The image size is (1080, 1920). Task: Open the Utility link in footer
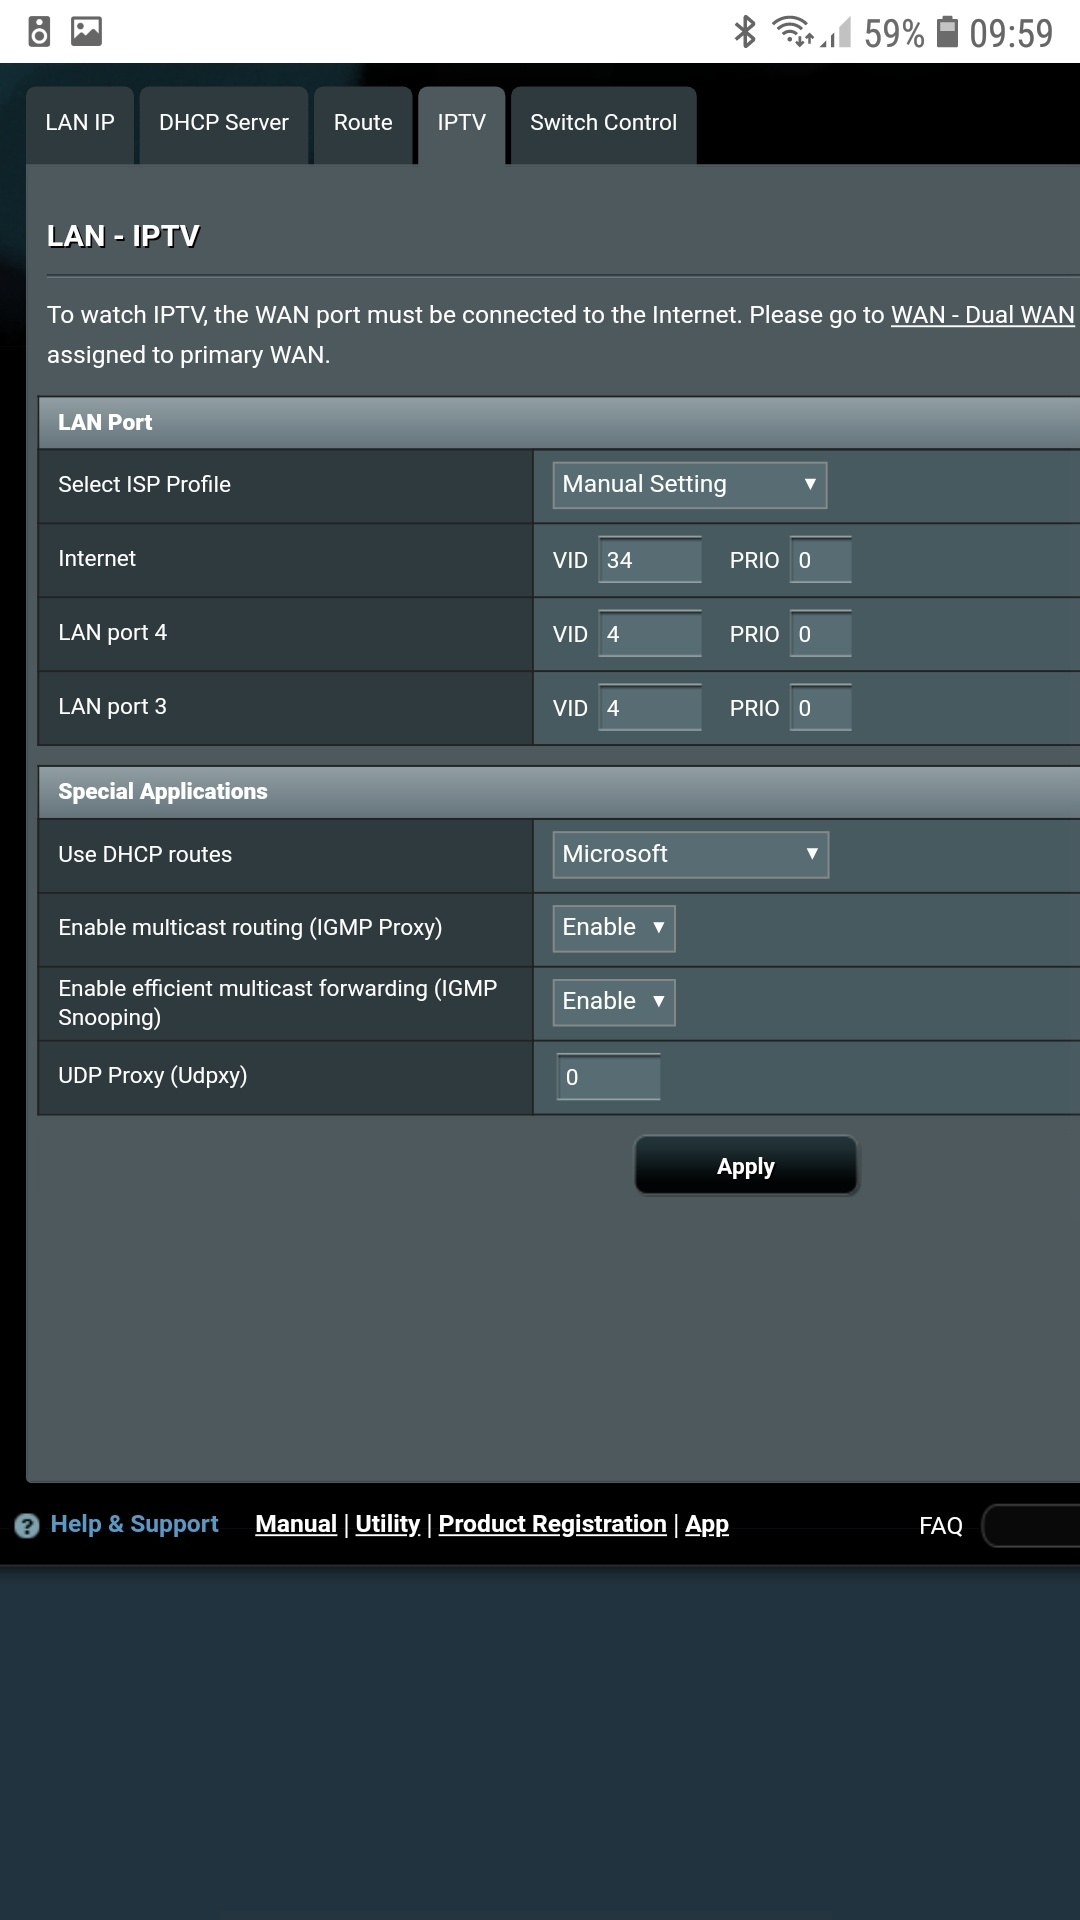coord(388,1524)
